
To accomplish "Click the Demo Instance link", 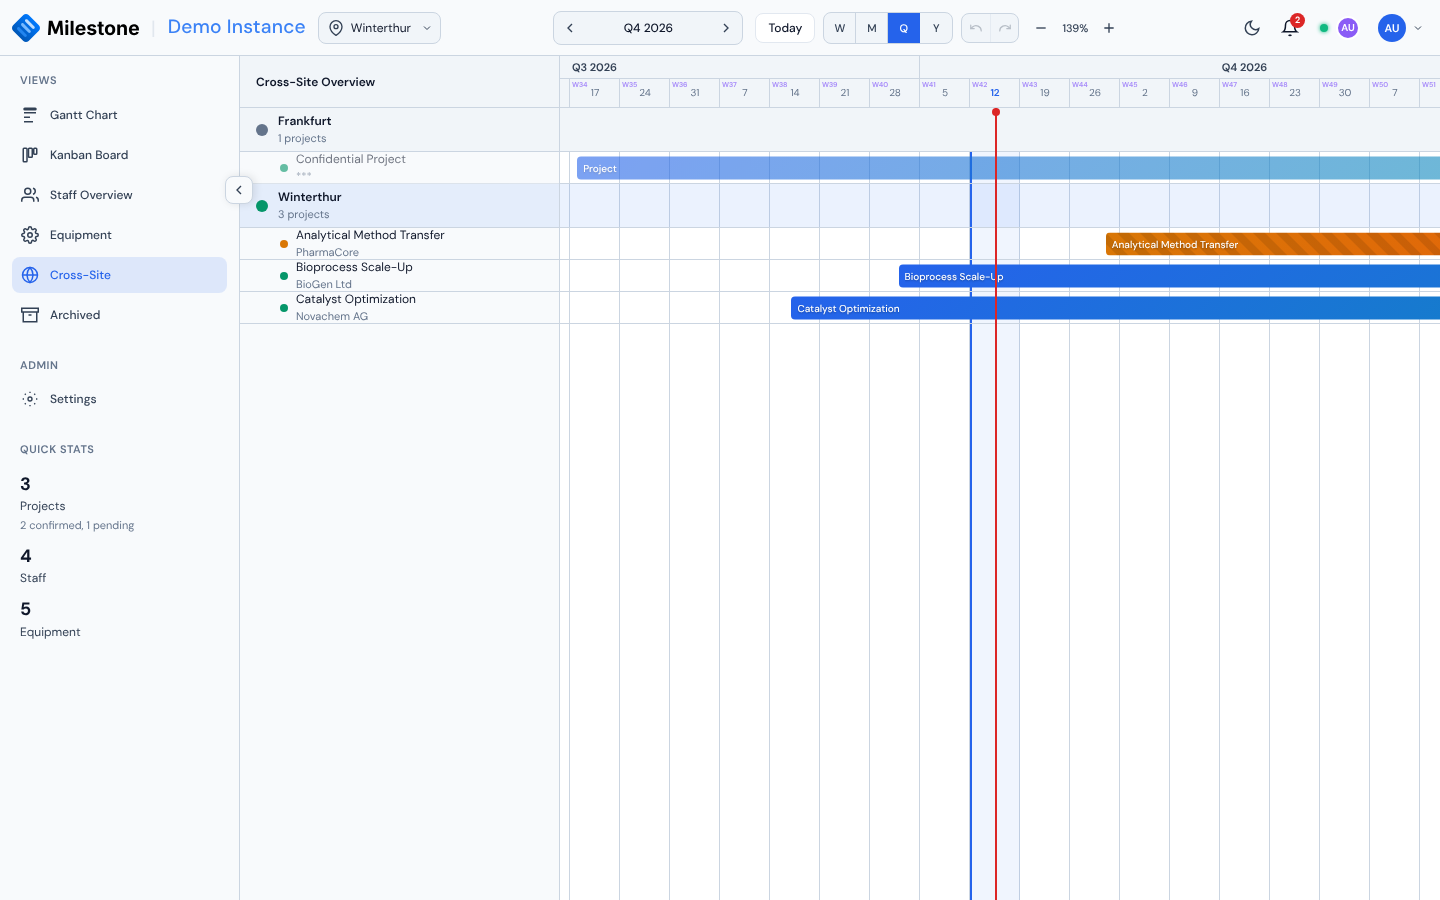I will coord(236,27).
